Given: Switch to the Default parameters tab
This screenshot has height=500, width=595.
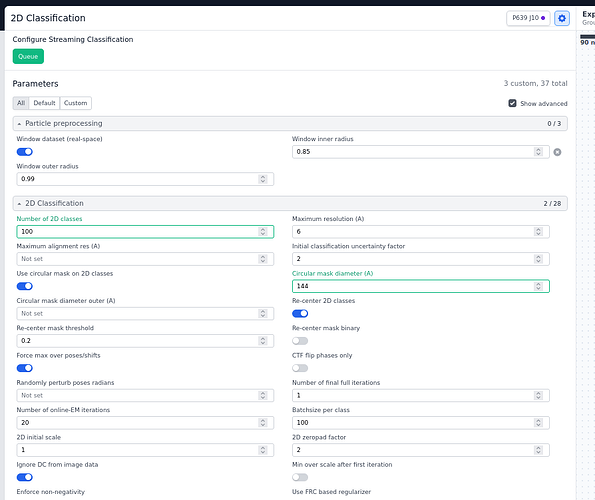Looking at the screenshot, I should point(44,103).
